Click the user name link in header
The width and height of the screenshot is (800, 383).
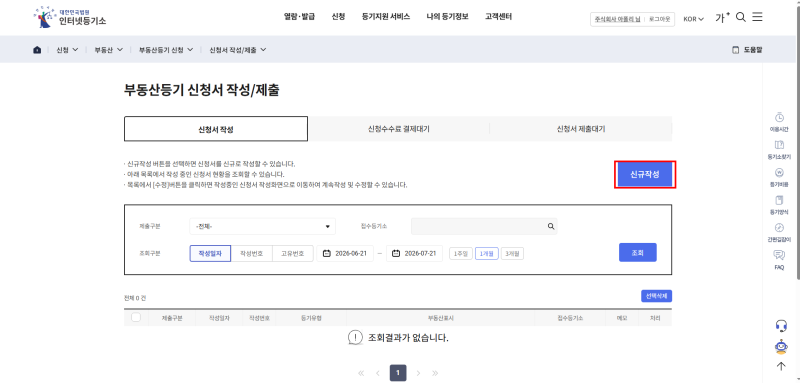(617, 19)
